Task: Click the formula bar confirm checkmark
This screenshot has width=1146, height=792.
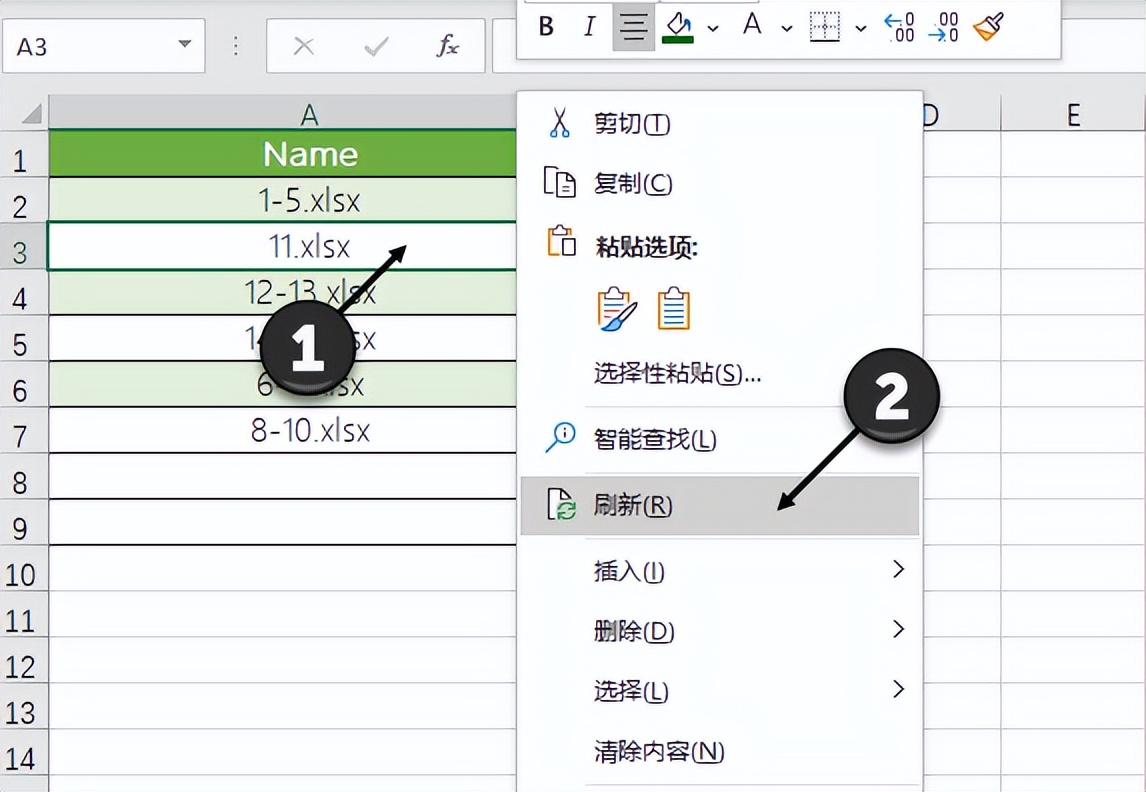Action: (376, 47)
